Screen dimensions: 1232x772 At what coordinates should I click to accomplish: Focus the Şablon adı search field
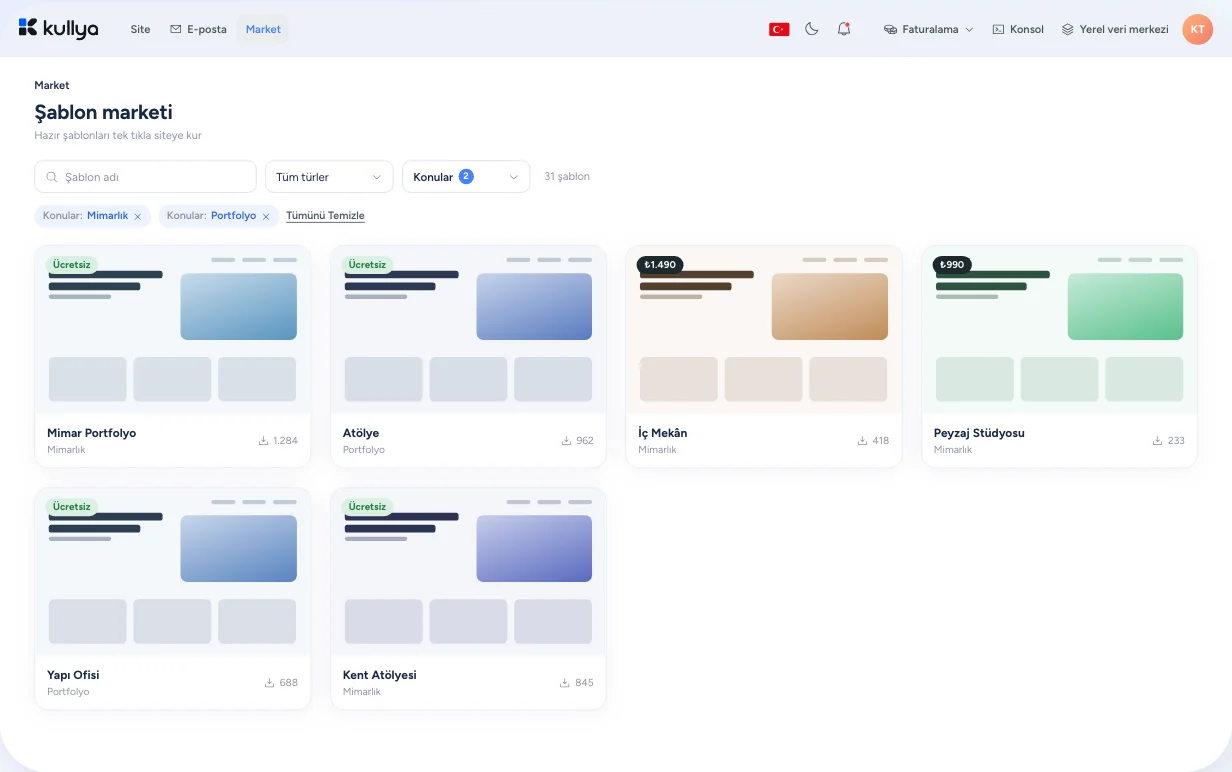tap(146, 177)
